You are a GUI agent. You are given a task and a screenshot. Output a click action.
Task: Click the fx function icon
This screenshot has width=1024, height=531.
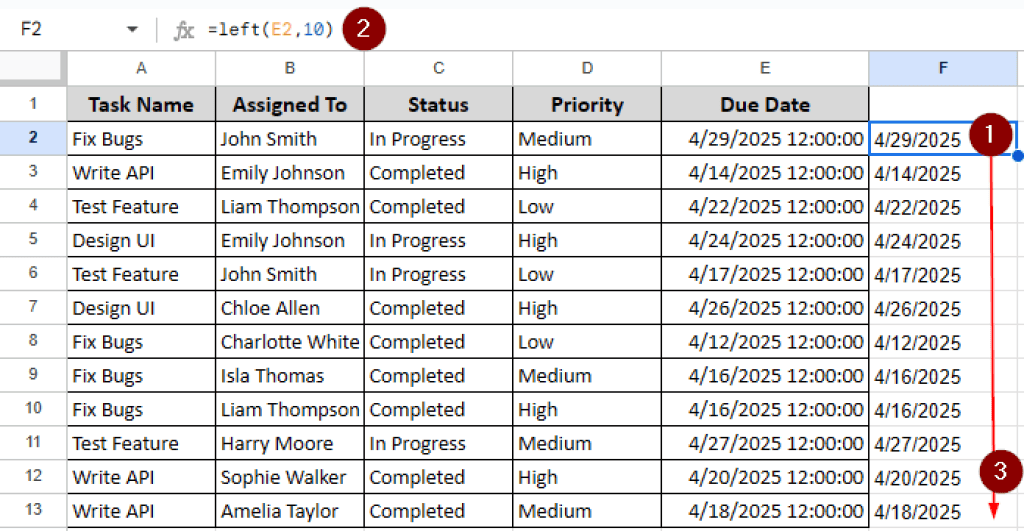(184, 30)
